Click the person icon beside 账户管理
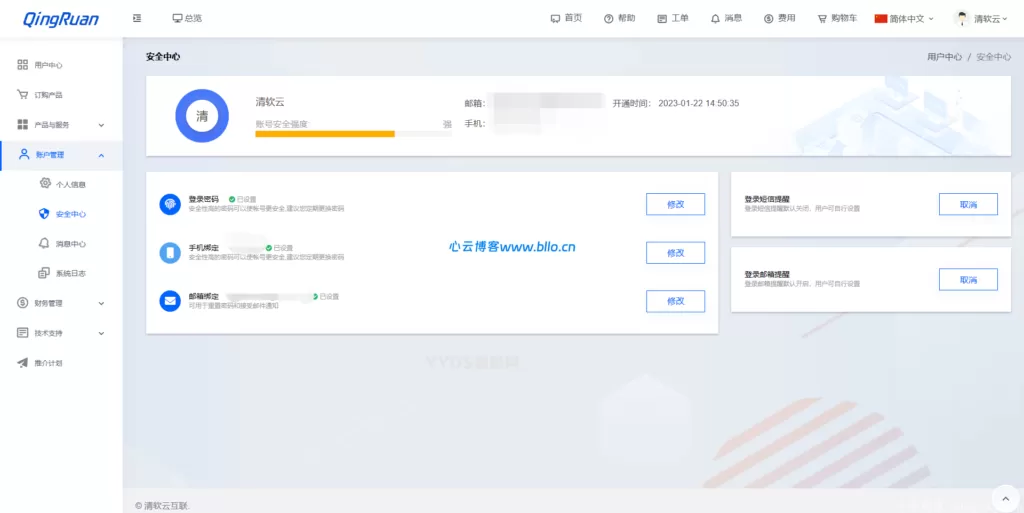 [24, 154]
